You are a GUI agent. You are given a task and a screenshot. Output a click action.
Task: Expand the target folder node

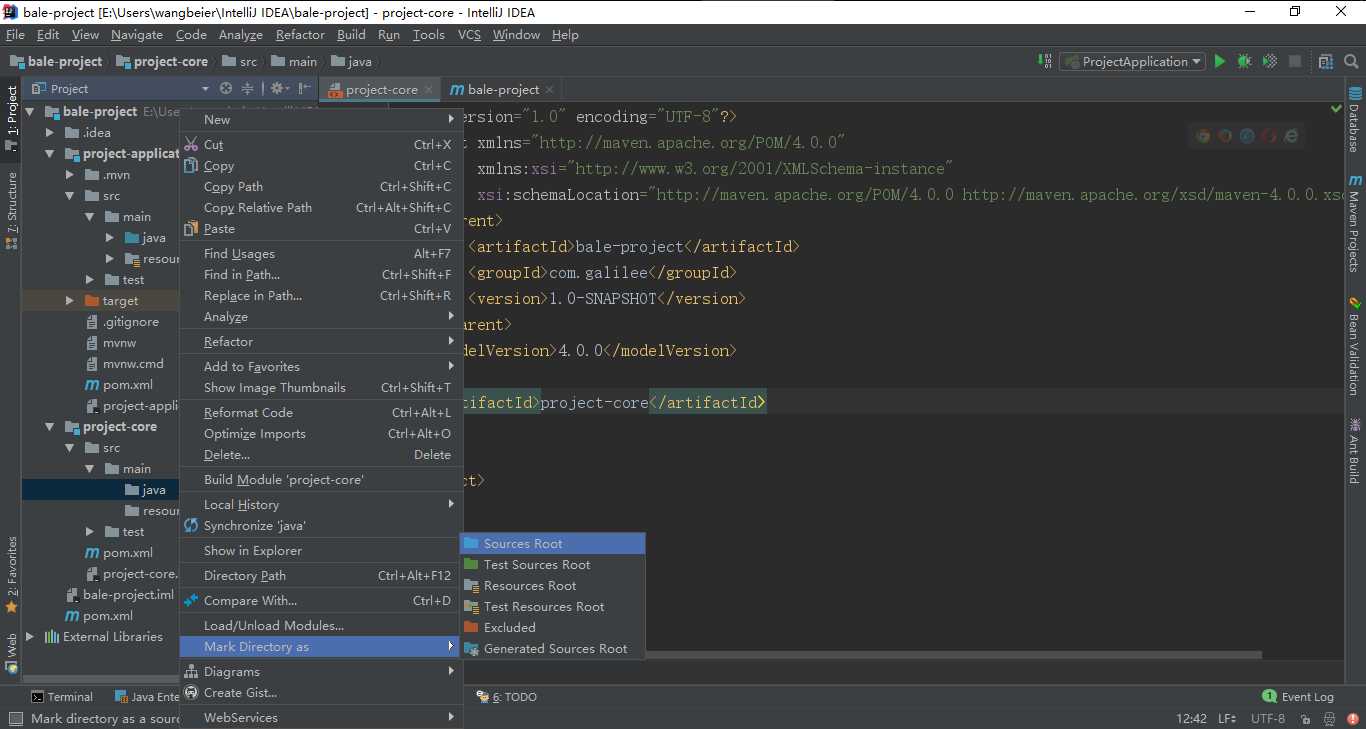[70, 300]
